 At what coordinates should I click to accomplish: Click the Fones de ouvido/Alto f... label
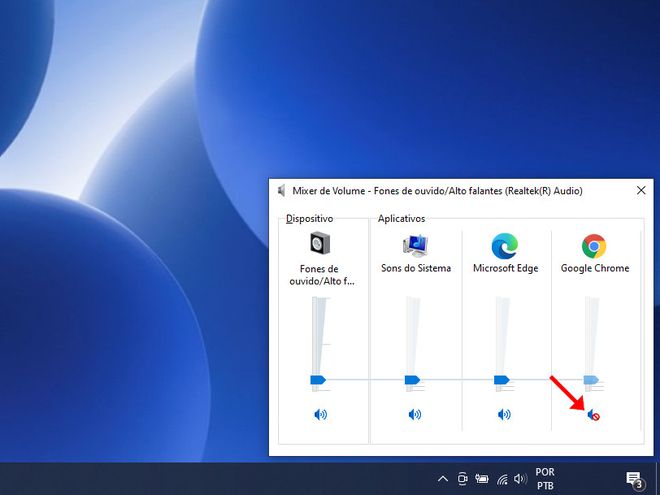point(322,275)
